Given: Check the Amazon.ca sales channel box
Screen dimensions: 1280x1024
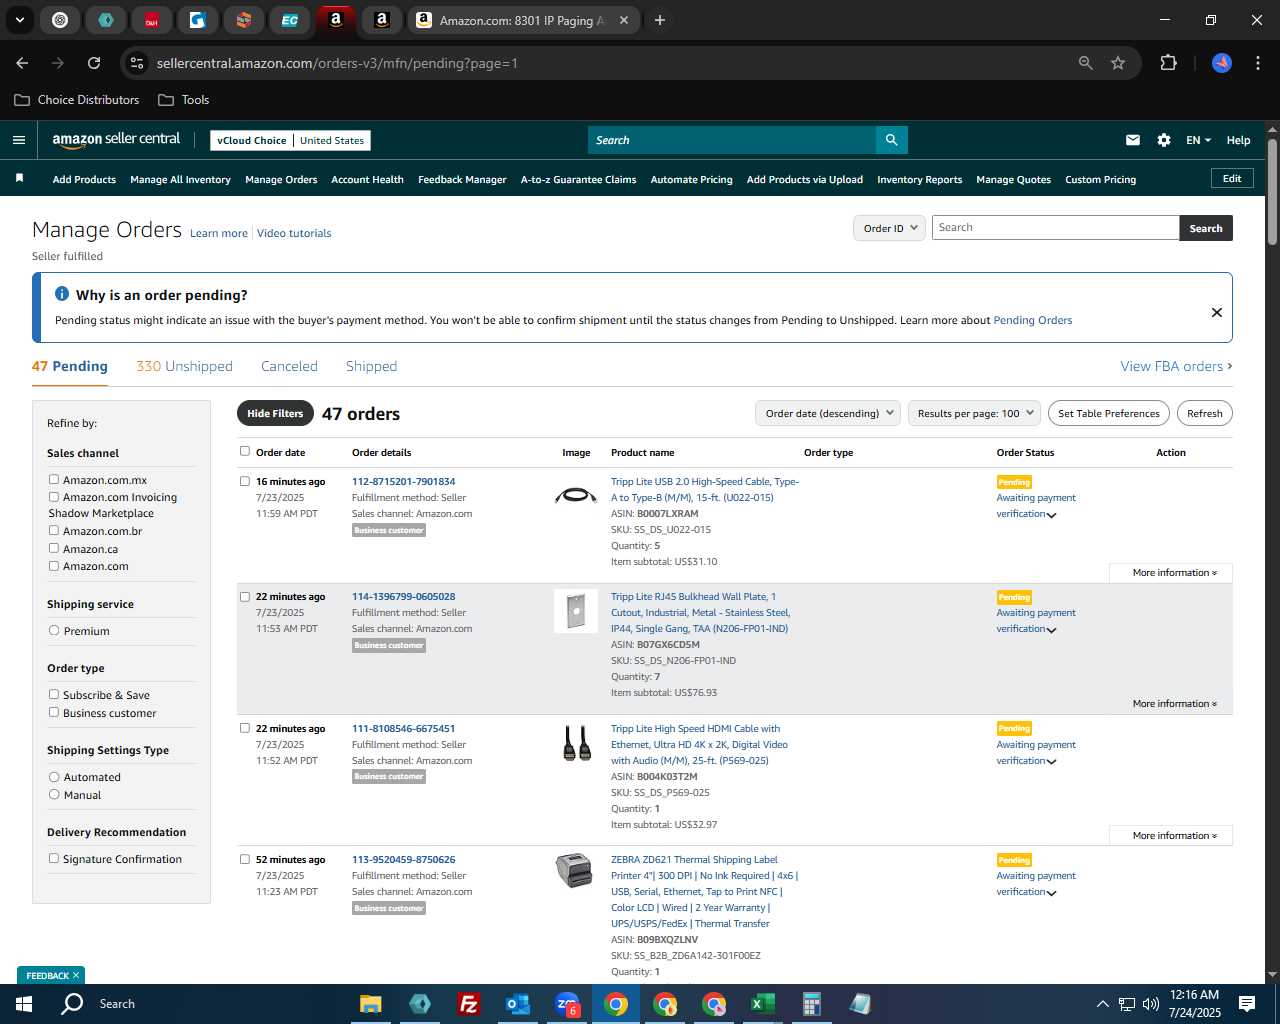Looking at the screenshot, I should pyautogui.click(x=54, y=548).
